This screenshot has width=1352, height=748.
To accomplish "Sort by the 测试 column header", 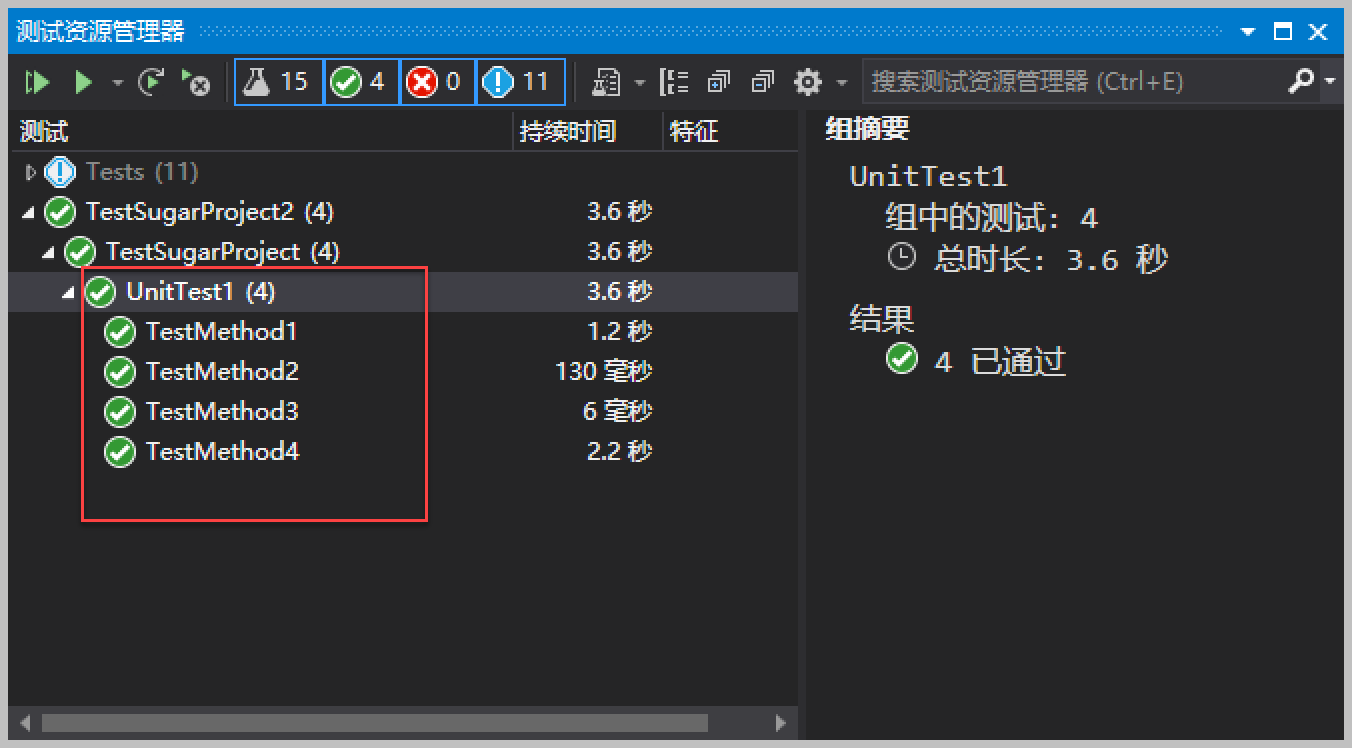I will (260, 131).
